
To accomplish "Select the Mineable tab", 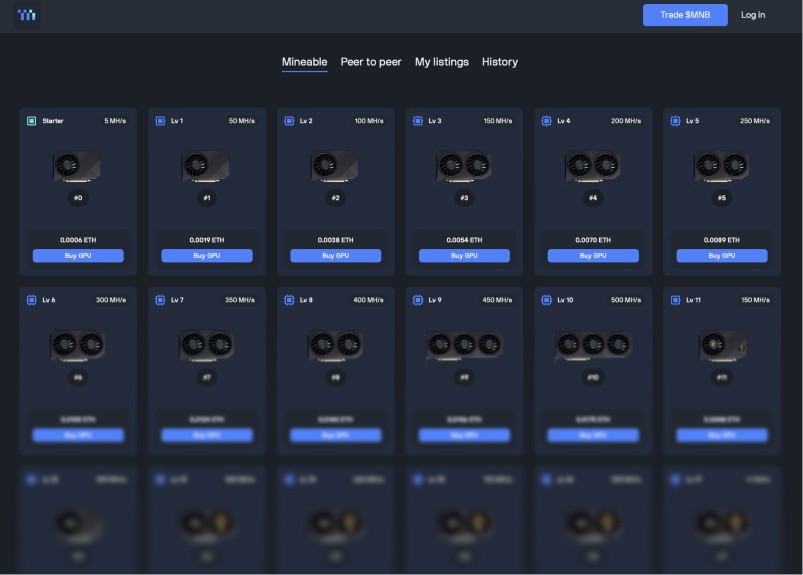I will (304, 62).
